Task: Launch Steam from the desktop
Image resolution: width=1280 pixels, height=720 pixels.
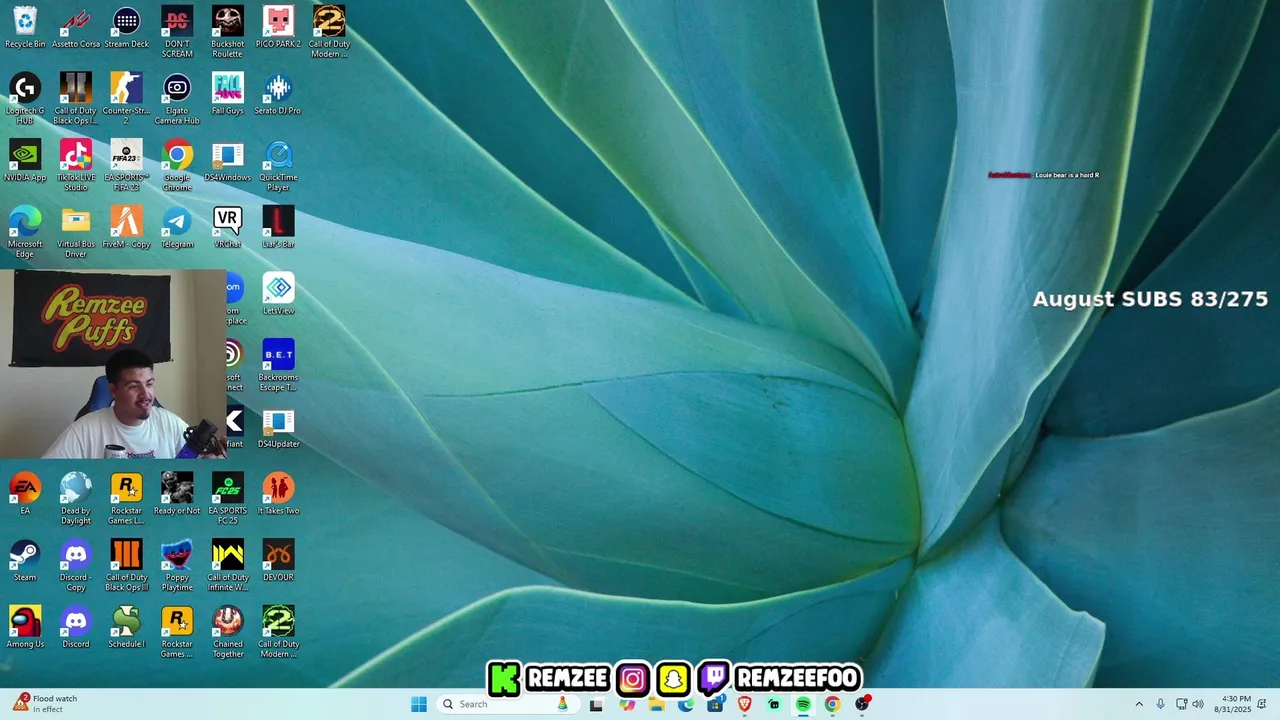Action: pos(25,561)
